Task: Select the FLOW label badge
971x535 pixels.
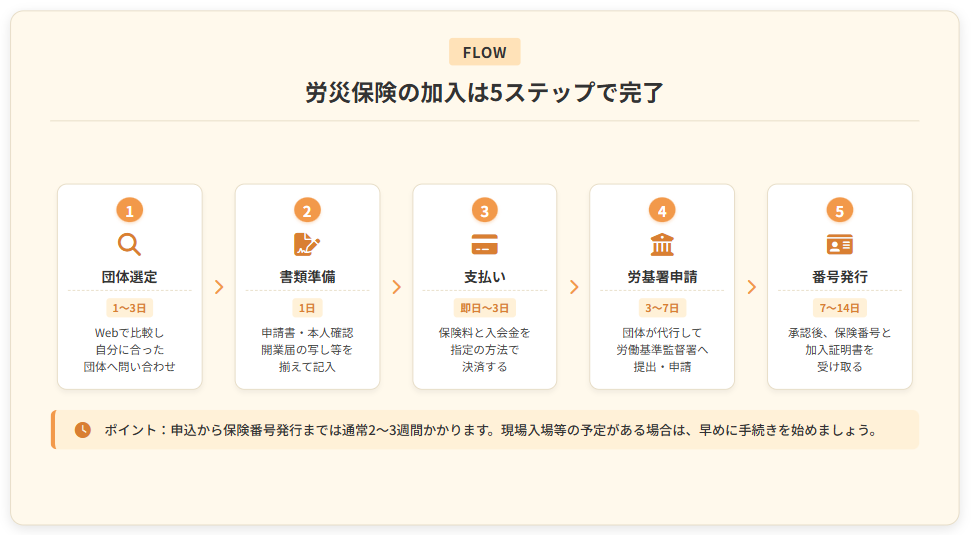Action: coord(485,52)
